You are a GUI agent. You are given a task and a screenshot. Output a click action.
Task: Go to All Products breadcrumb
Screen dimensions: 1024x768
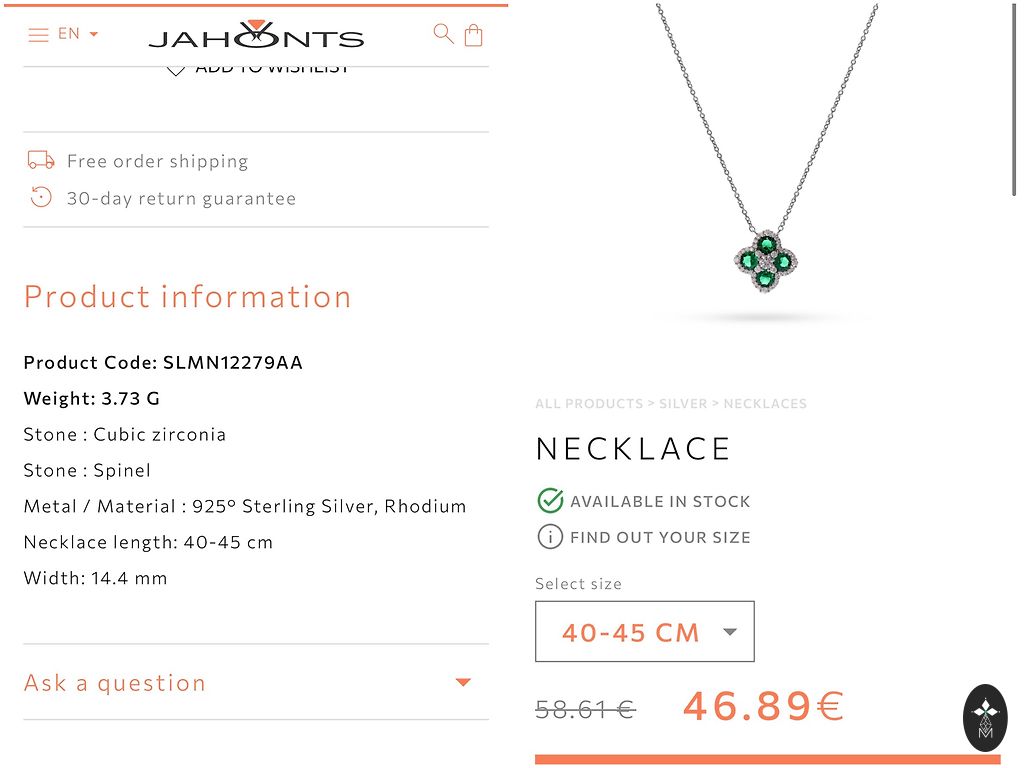589,404
